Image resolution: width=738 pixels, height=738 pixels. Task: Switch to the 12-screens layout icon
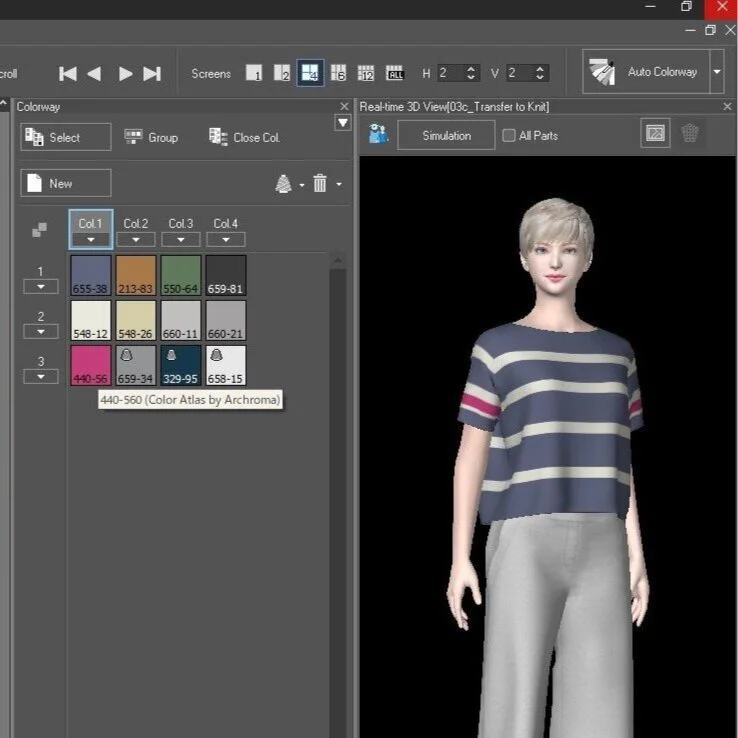[x=366, y=73]
